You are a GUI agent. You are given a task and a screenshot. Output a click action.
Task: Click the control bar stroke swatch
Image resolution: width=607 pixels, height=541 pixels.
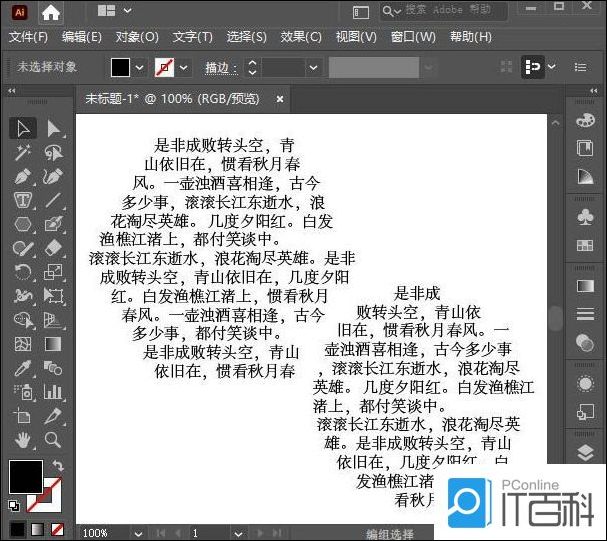(x=164, y=68)
